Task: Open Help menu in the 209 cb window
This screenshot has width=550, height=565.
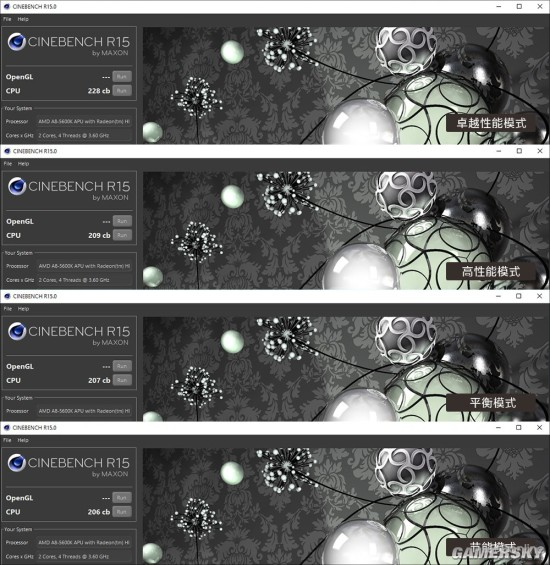Action: 23,164
